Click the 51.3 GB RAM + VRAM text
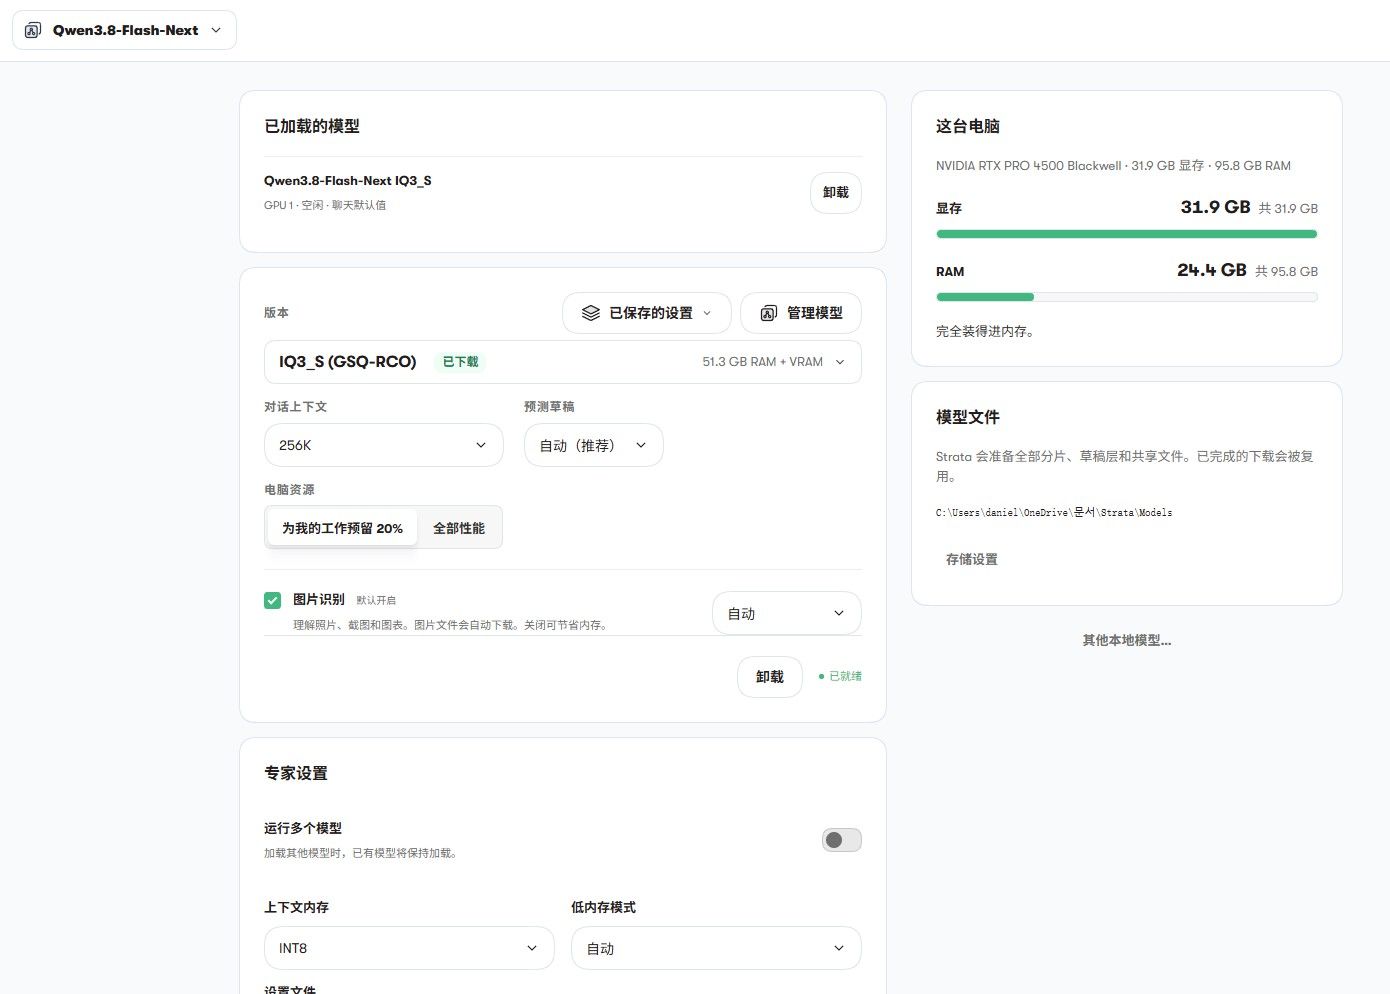The image size is (1390, 994). coord(762,362)
